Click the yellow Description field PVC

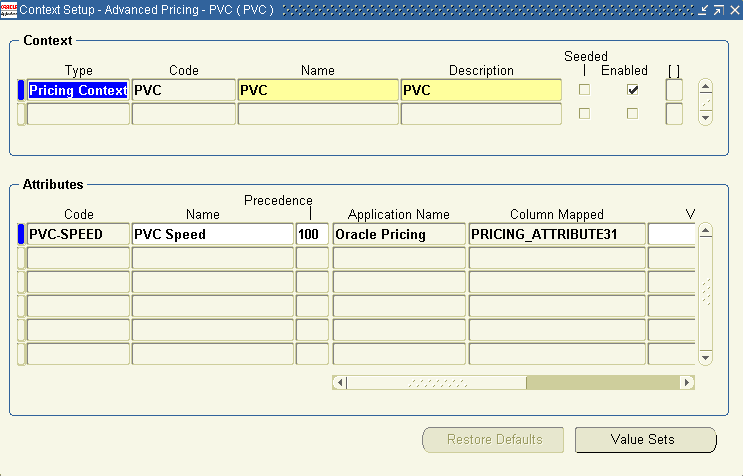481,90
